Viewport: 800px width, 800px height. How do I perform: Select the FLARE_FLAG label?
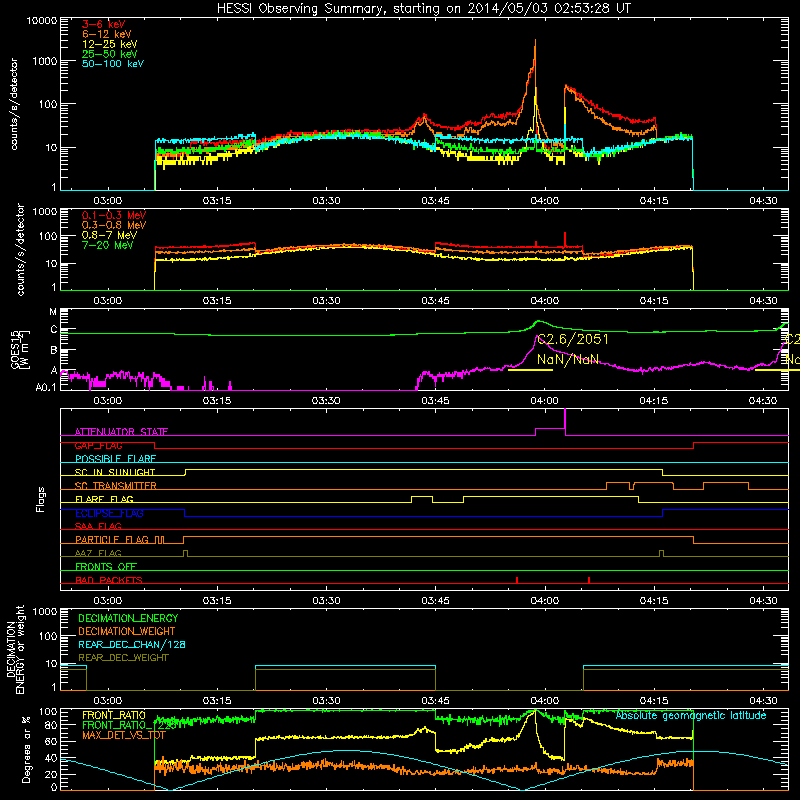coord(104,499)
